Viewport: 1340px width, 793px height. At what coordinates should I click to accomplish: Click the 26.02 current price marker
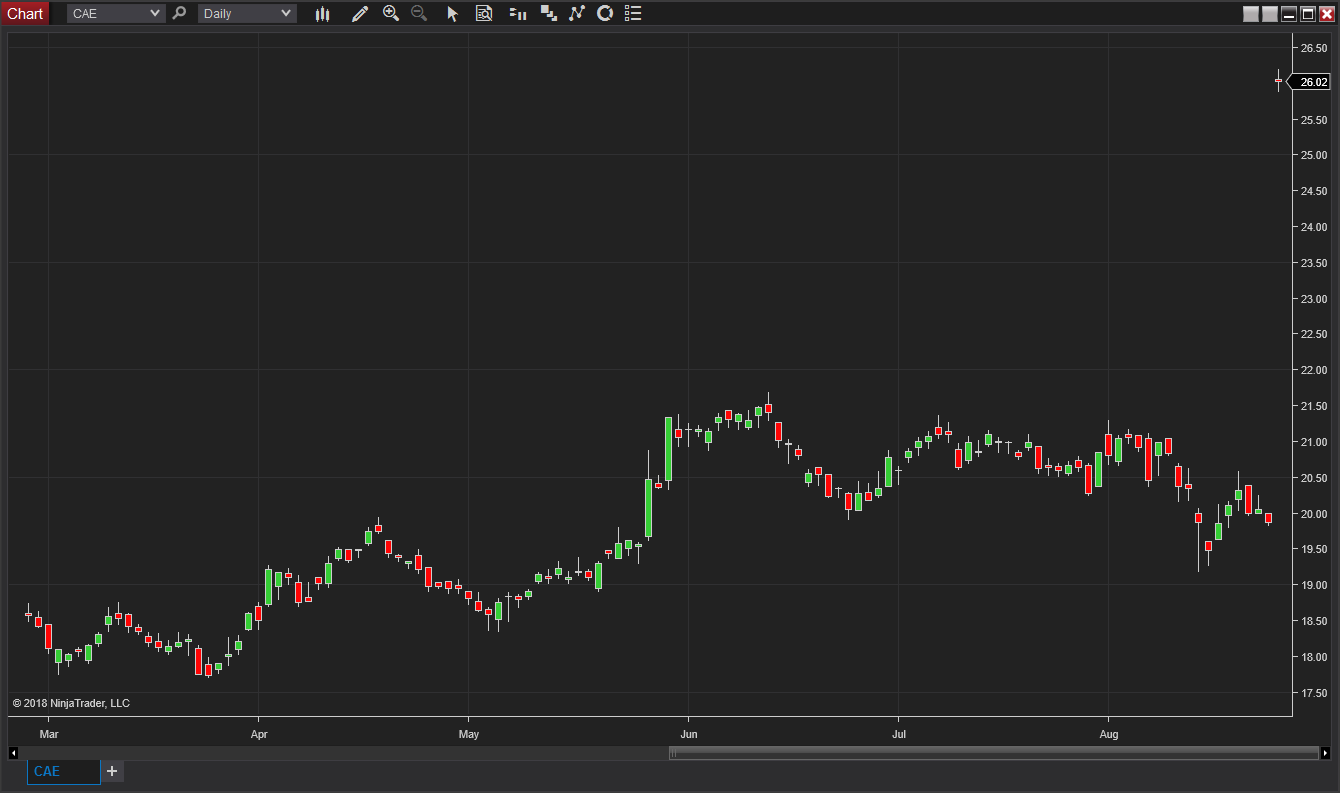[1311, 82]
